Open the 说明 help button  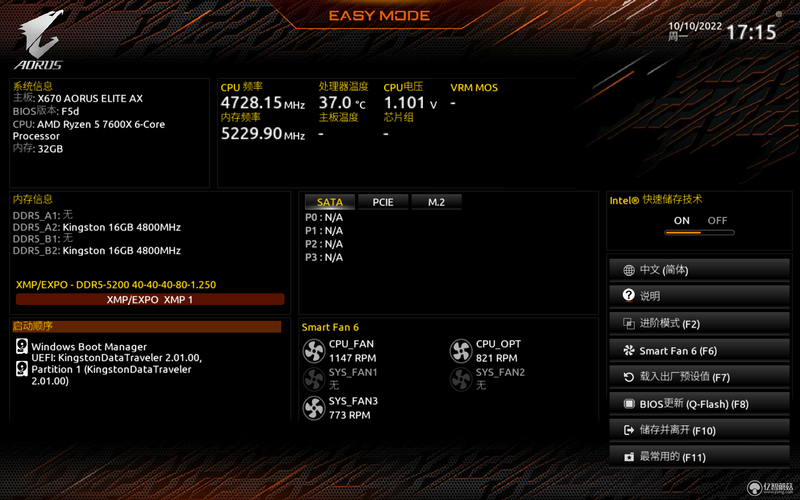[699, 296]
